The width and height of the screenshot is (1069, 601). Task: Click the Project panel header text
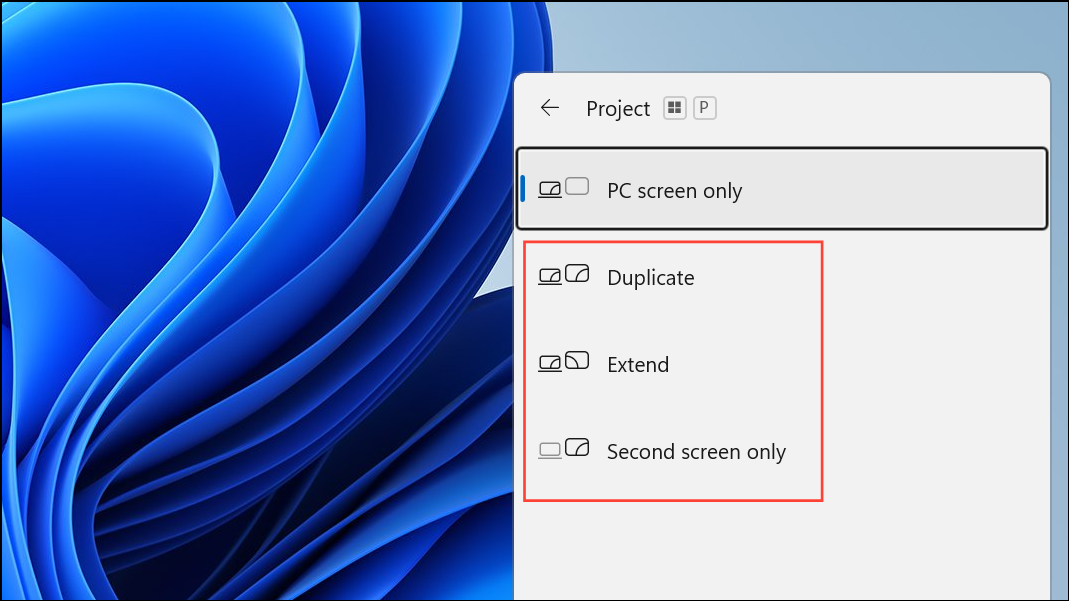click(x=618, y=108)
